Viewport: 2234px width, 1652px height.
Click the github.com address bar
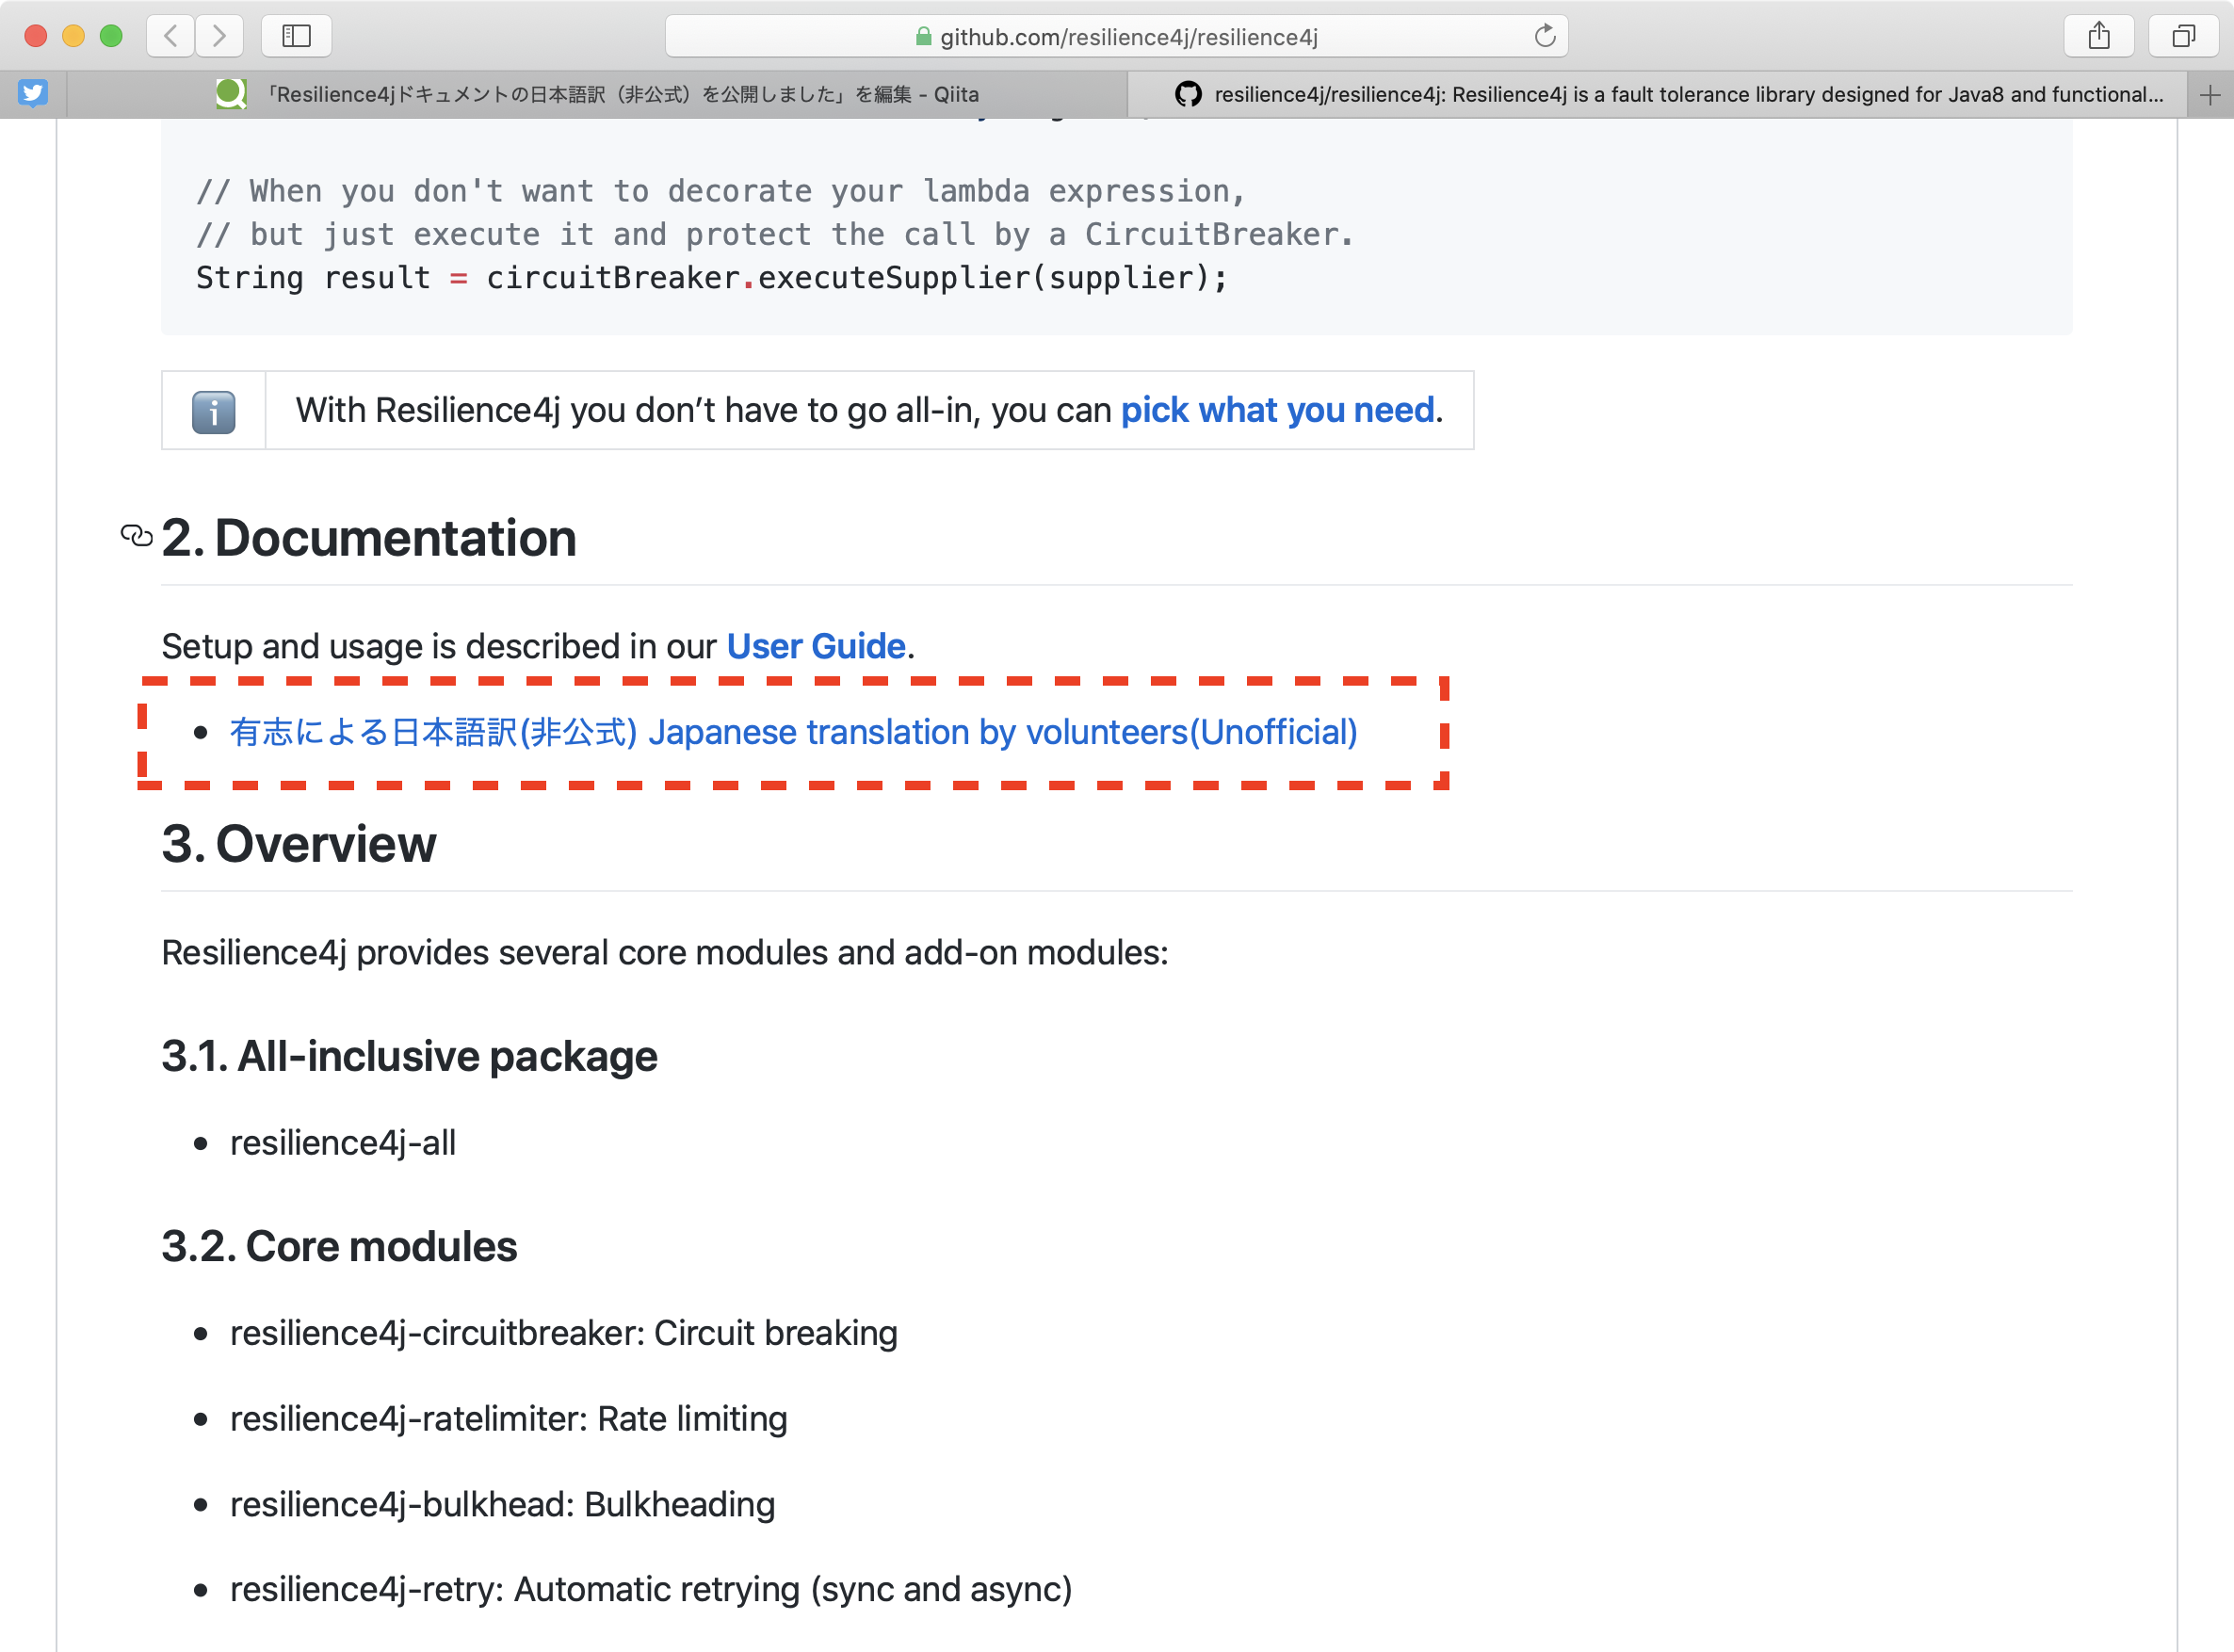coord(1128,37)
